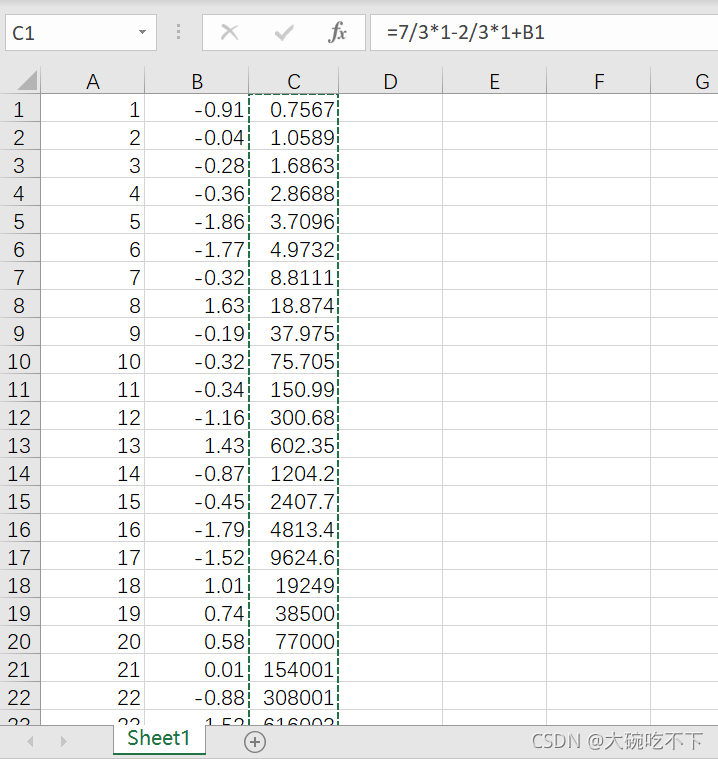Select cell containing 4.9732
718x759 pixels.
(x=293, y=249)
